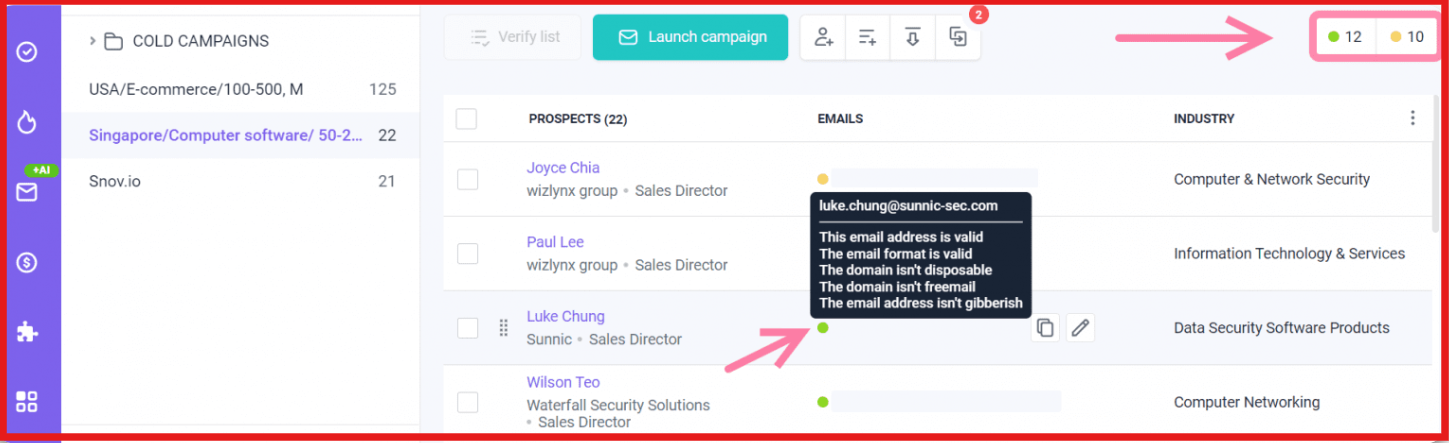Select Wilson Teo's row checkbox

point(467,402)
